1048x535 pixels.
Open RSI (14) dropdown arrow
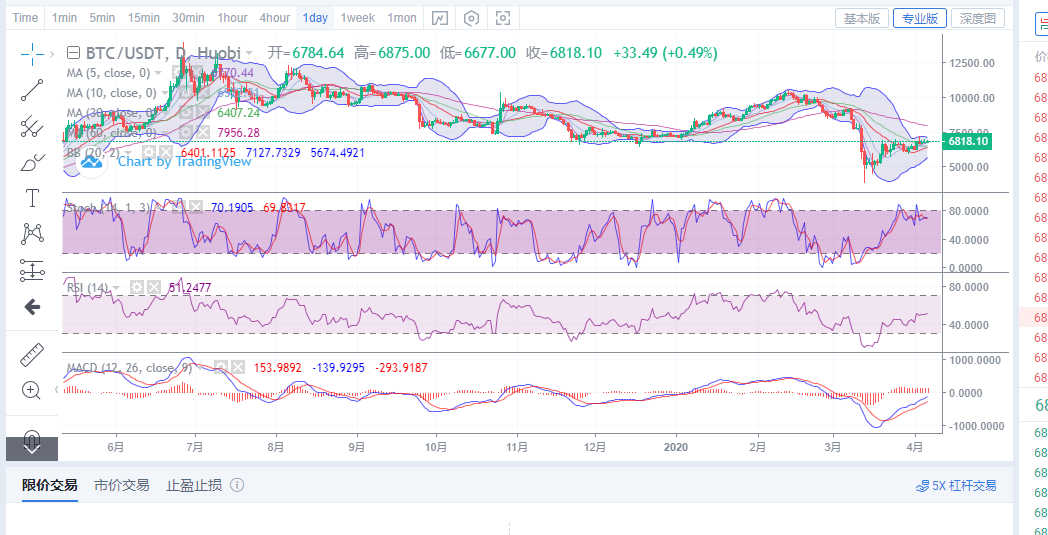[x=116, y=288]
